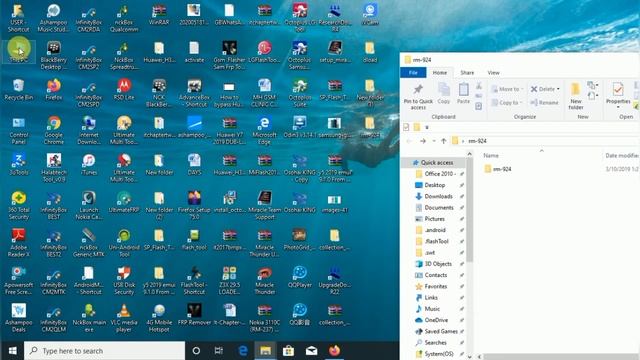Open the 4G Mobile Hotspot icon
The height and width of the screenshot is (360, 640).
[159, 318]
